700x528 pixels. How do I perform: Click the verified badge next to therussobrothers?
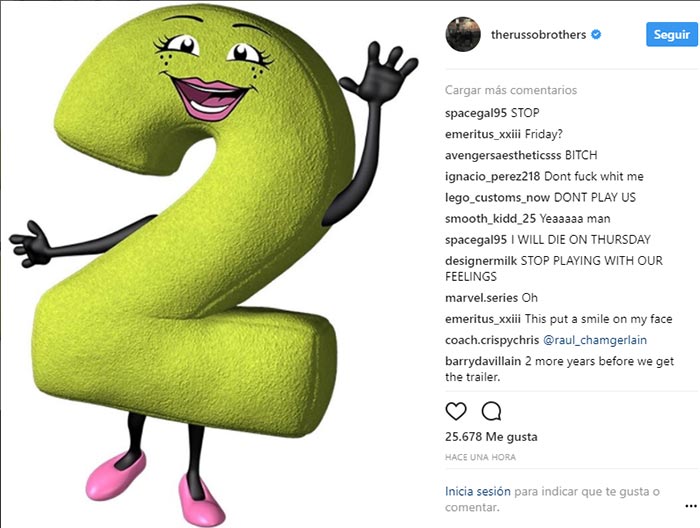click(x=596, y=34)
